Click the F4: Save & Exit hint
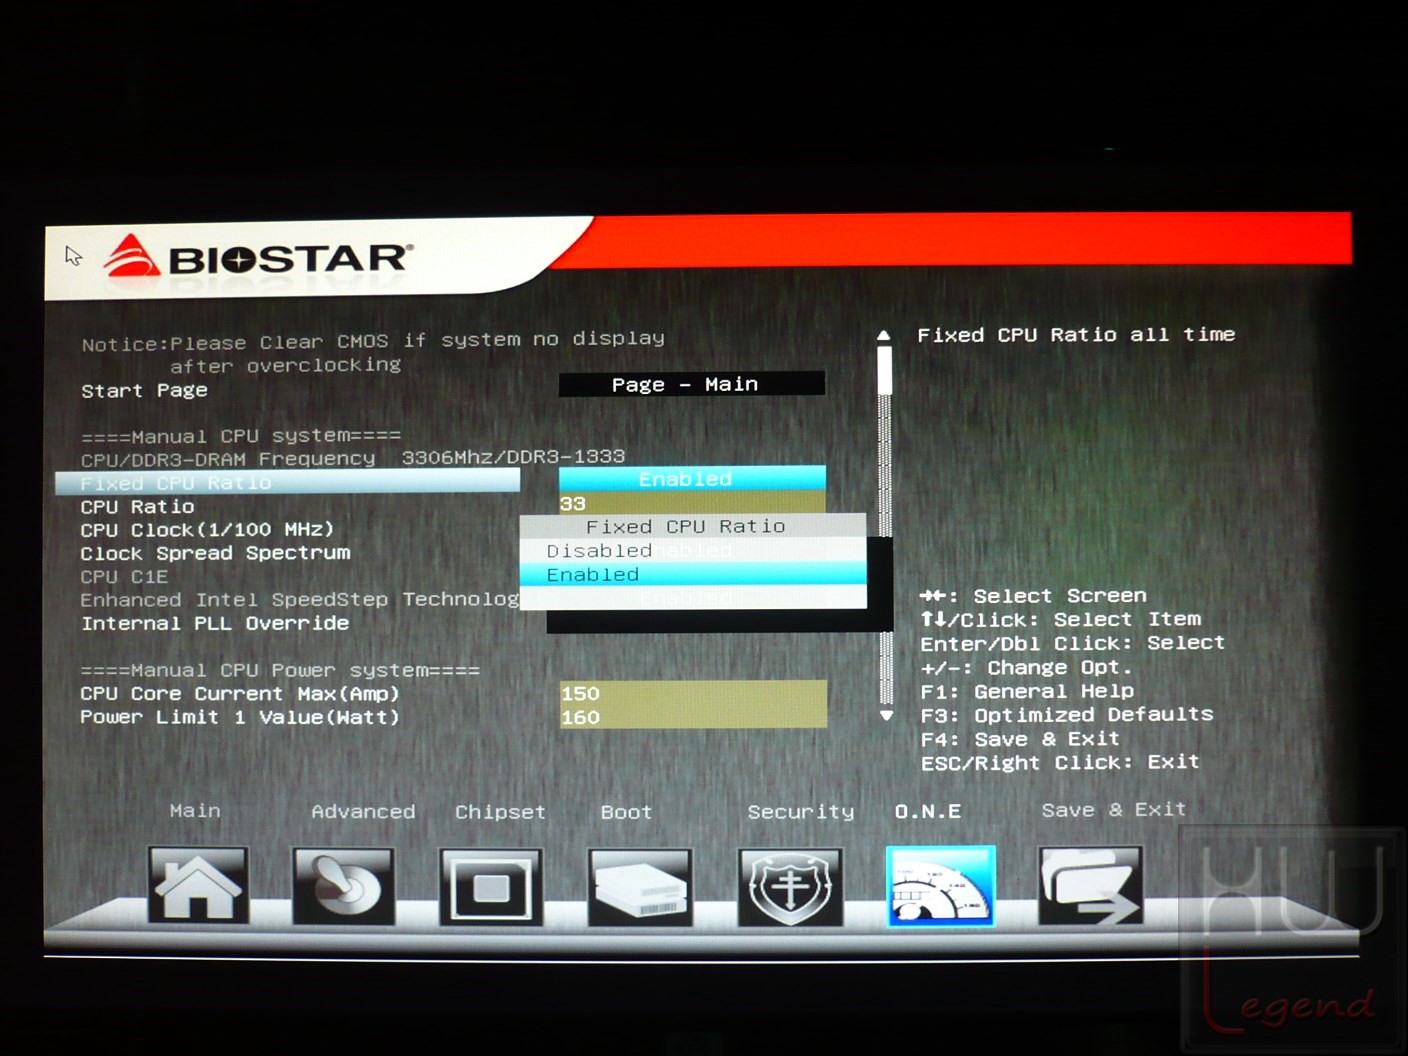The image size is (1408, 1056). (1020, 739)
